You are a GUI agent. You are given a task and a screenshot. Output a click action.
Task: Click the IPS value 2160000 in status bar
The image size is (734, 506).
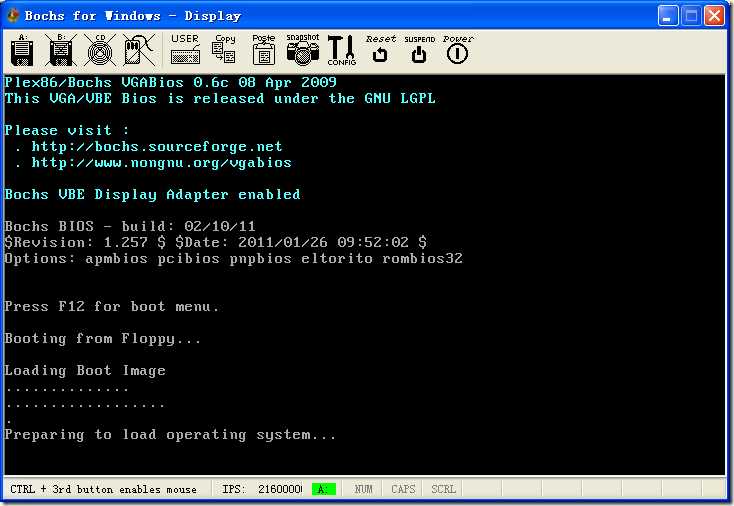point(280,489)
